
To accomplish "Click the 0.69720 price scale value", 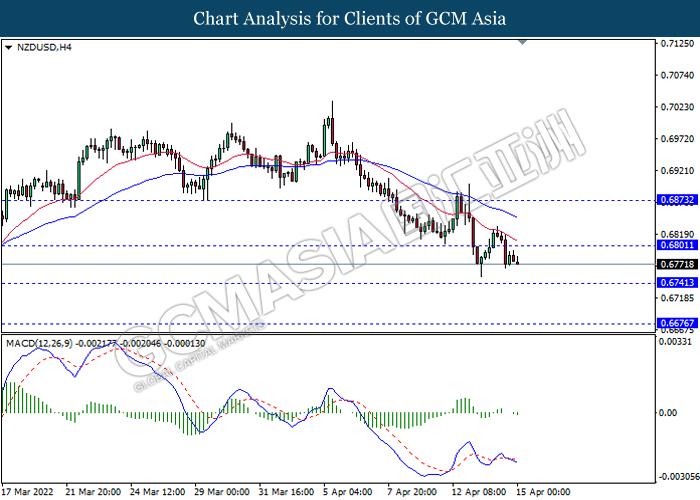I will click(x=677, y=139).
